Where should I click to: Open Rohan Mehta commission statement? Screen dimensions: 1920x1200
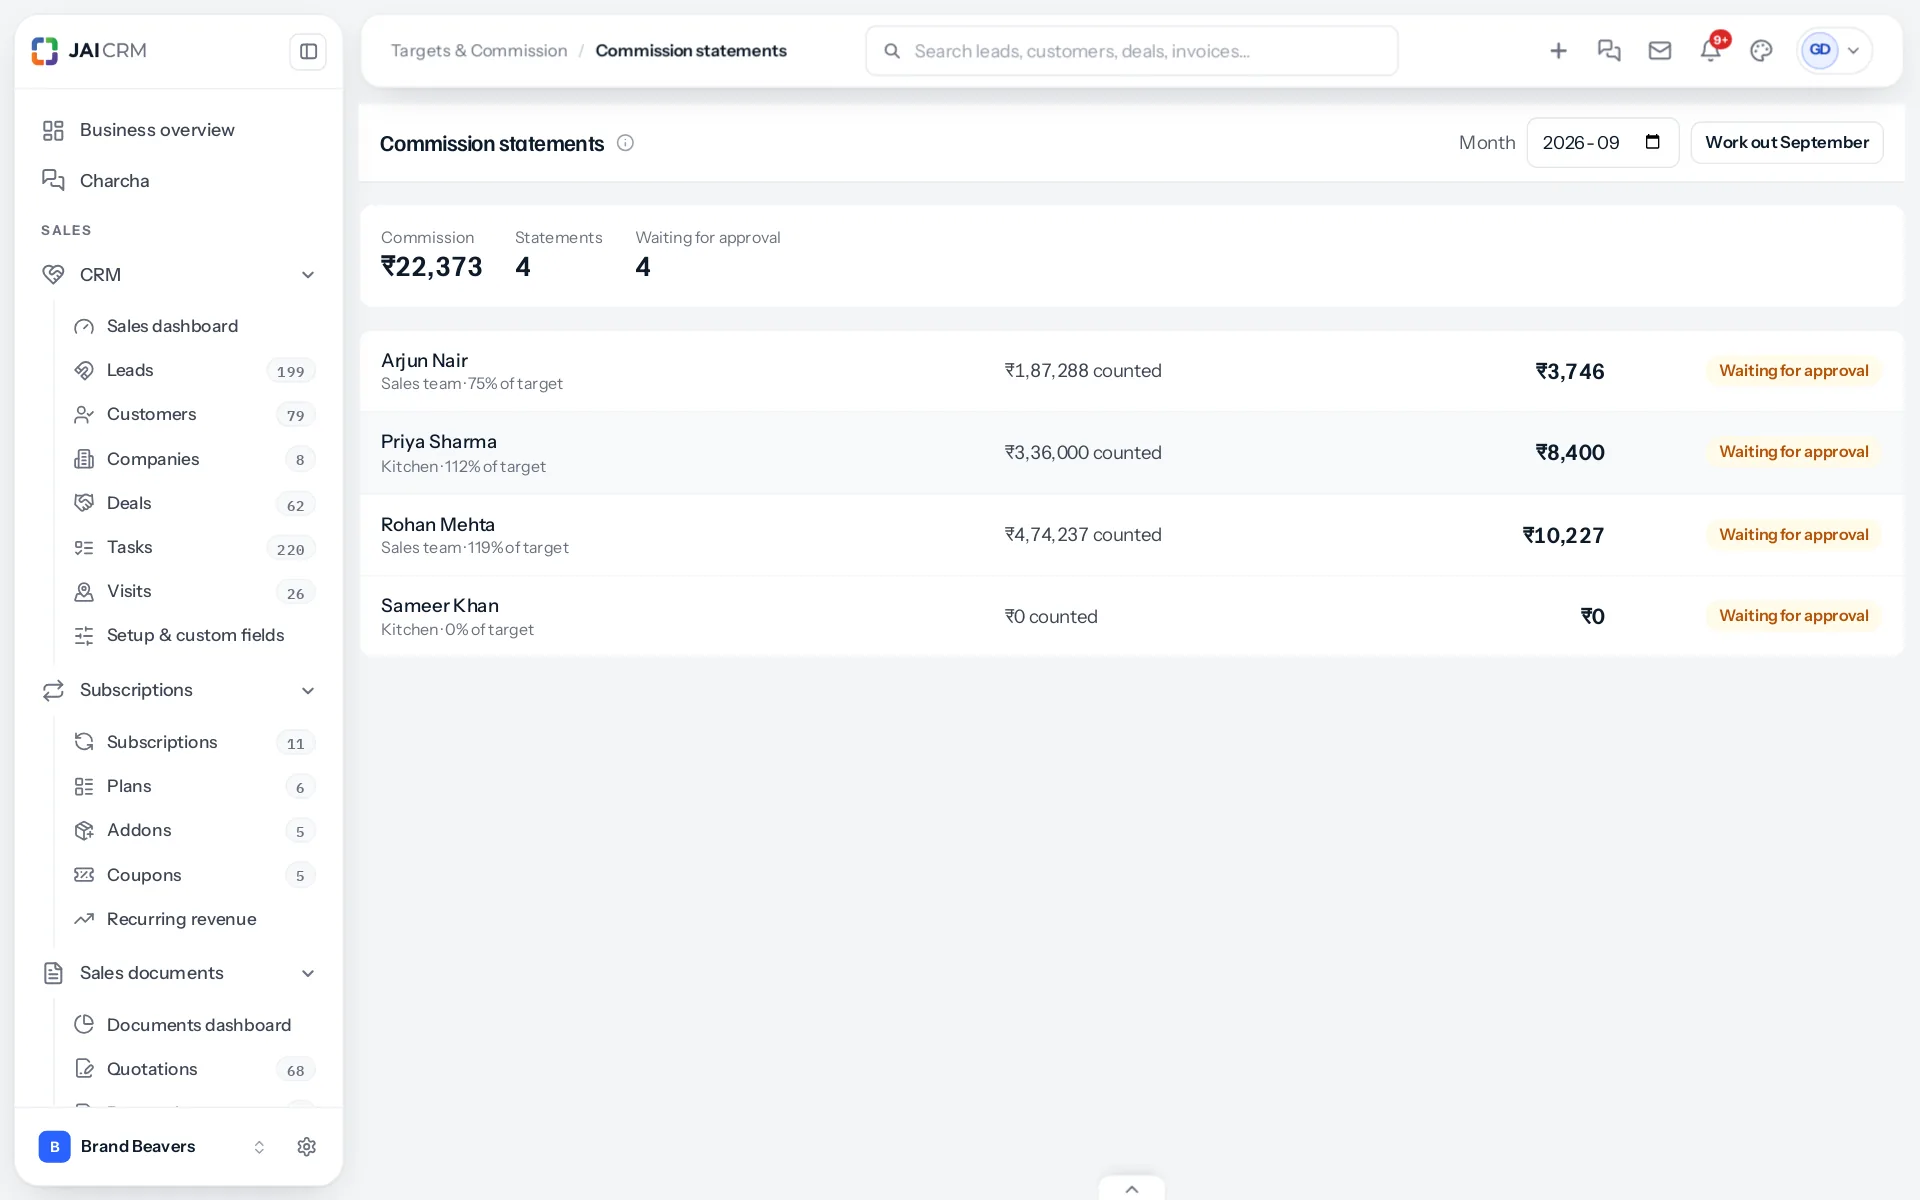click(x=1131, y=535)
